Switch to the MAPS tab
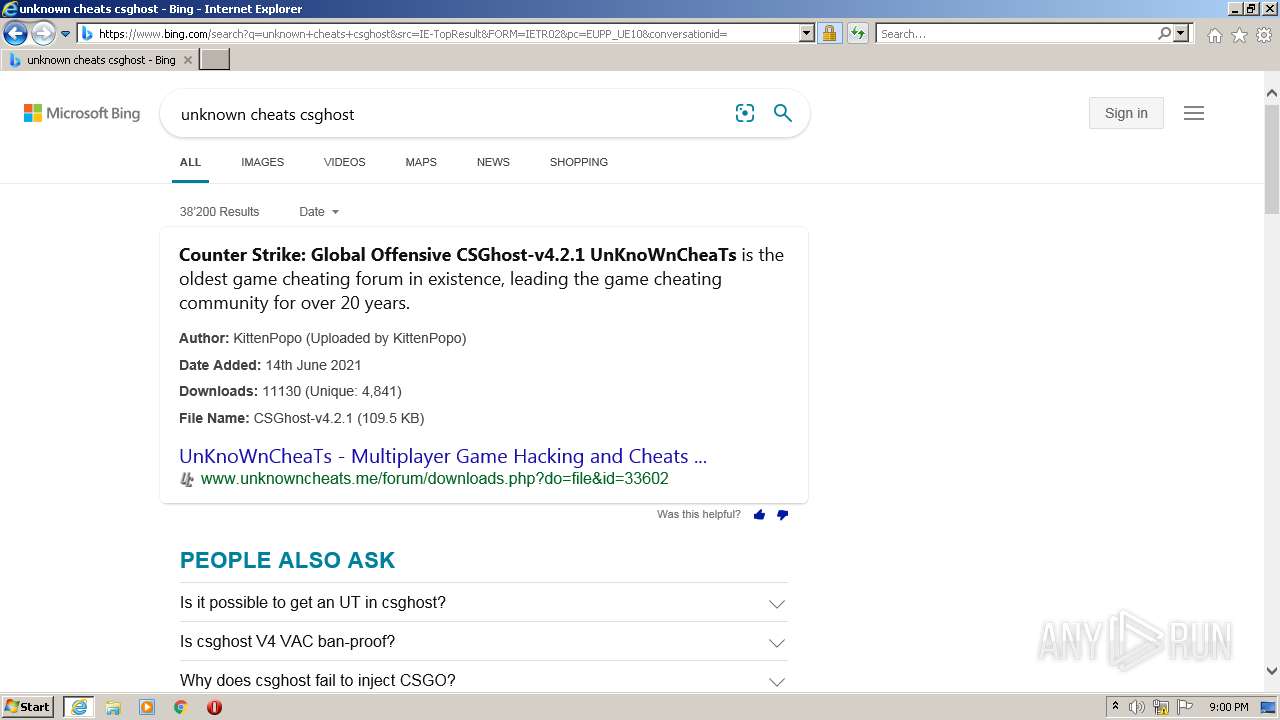The image size is (1280, 720). click(421, 162)
